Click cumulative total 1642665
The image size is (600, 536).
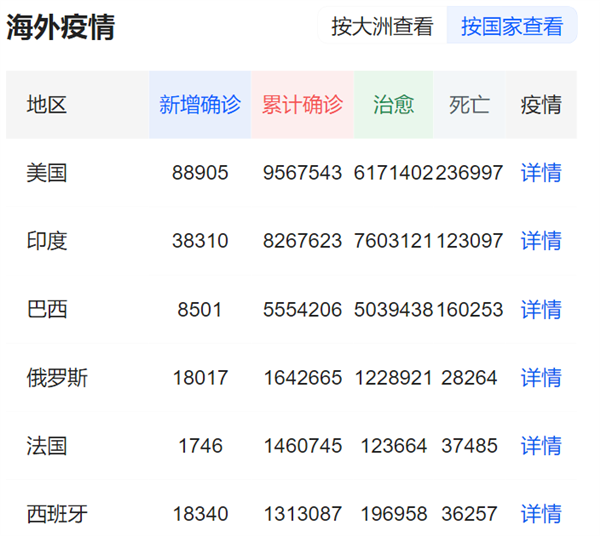[x=303, y=378]
